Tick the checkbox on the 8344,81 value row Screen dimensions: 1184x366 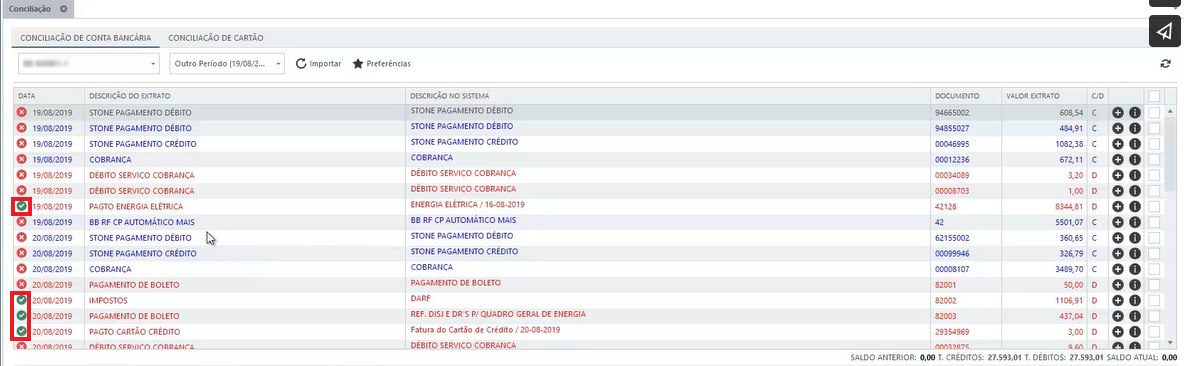[1154, 206]
